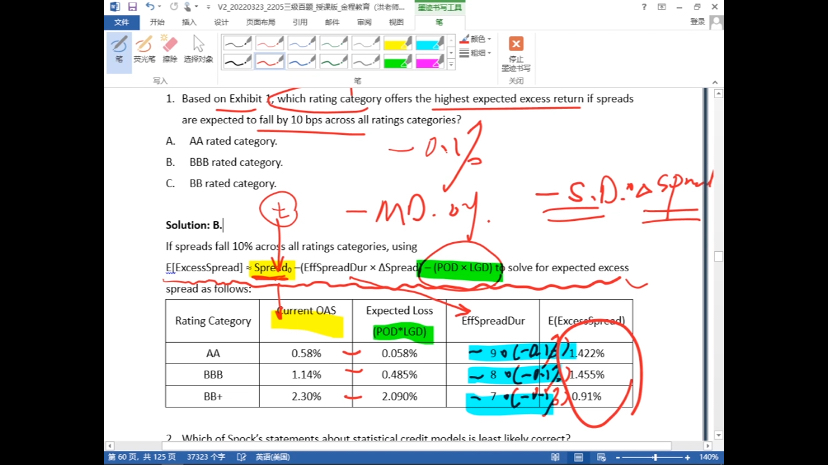Click the 37323 个字 word count indicator
Image resolution: width=828 pixels, height=465 pixels.
pyautogui.click(x=180, y=457)
